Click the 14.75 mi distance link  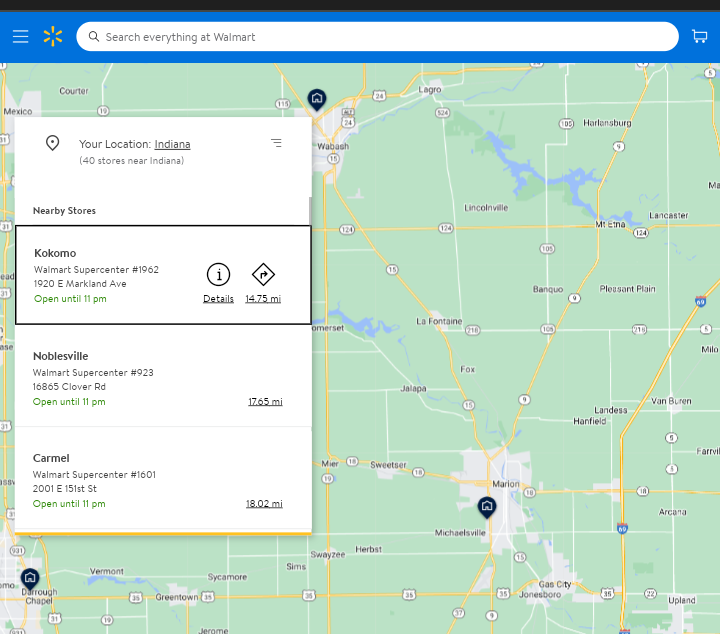click(x=263, y=298)
